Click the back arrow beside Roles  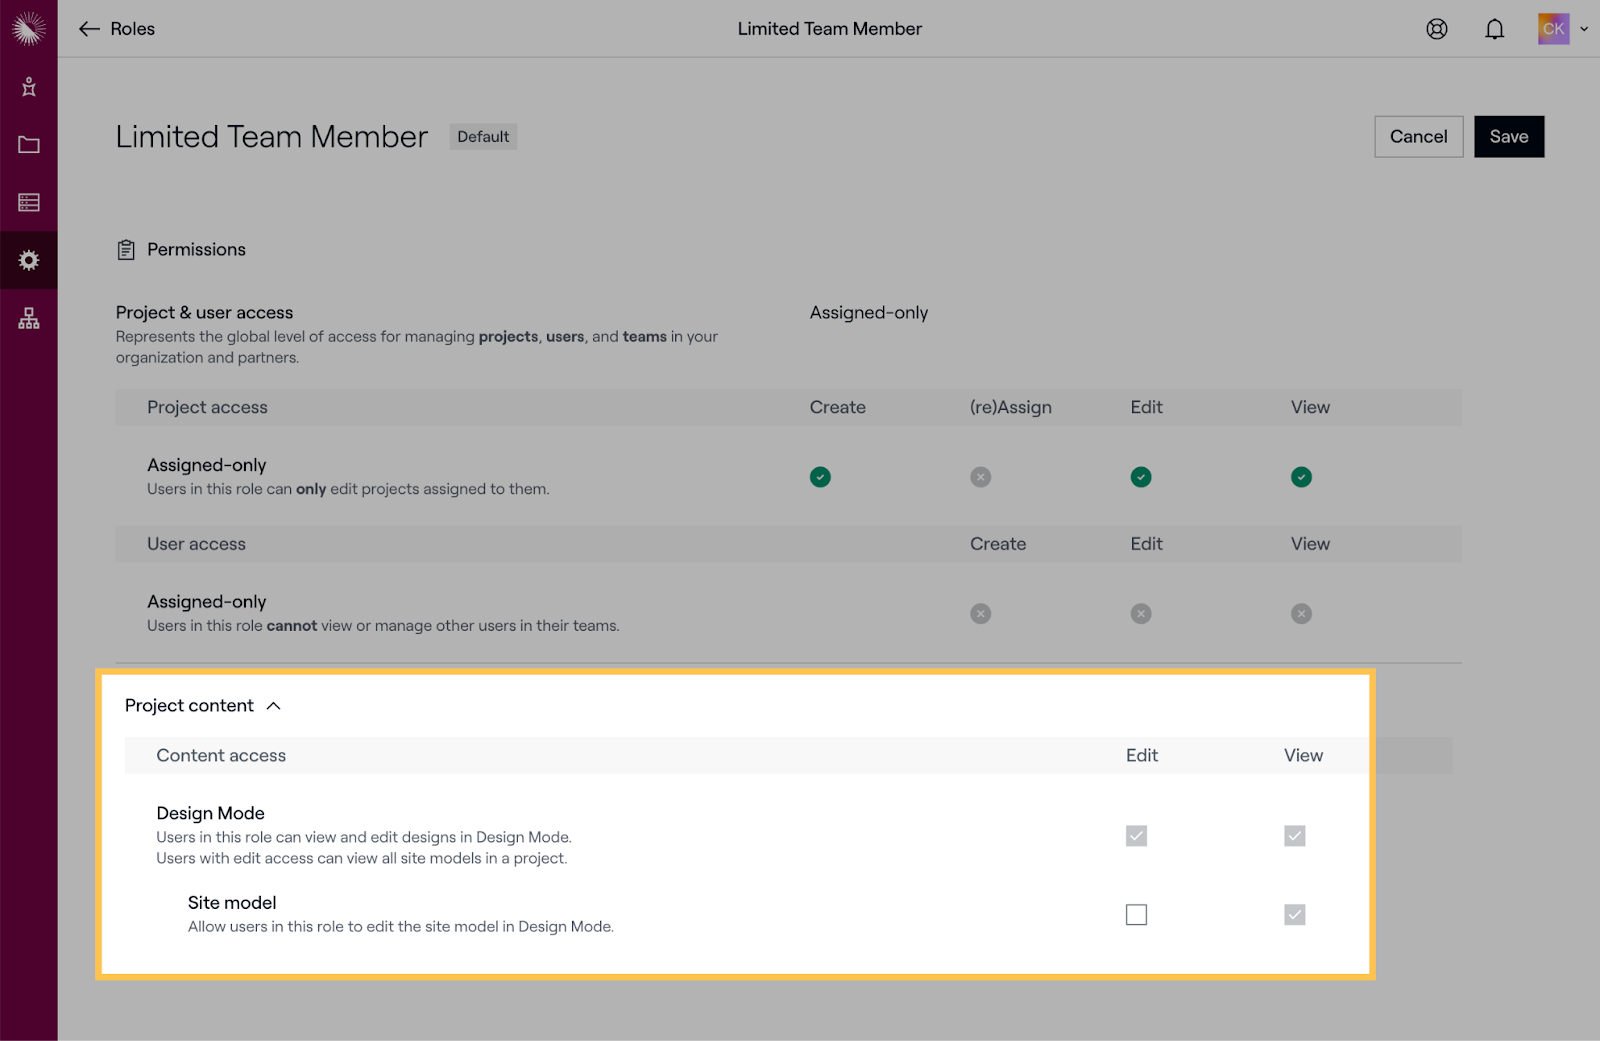[89, 29]
